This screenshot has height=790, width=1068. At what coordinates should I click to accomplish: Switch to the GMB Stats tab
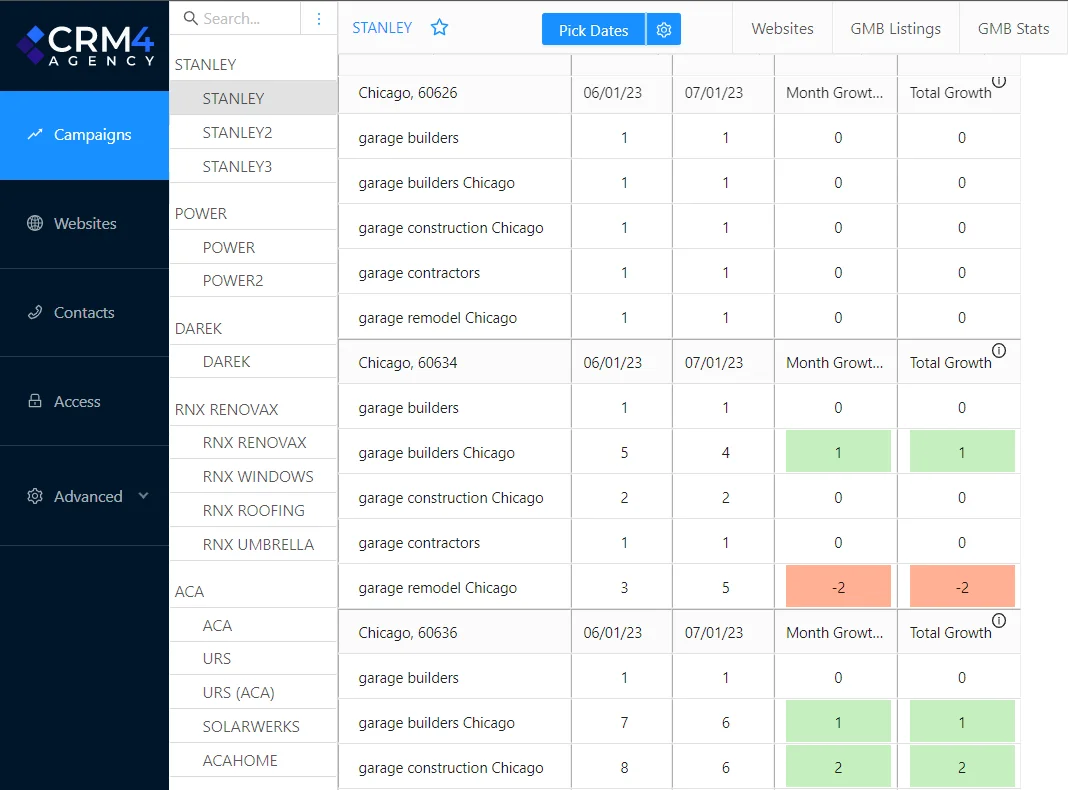tap(1013, 28)
